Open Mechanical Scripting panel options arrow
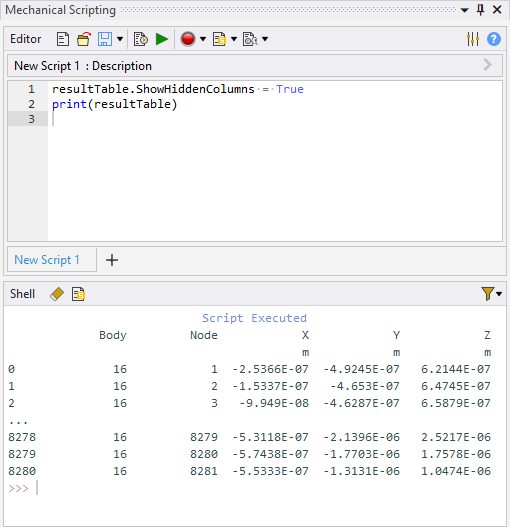Image resolution: width=510 pixels, height=527 pixels. 465,10
